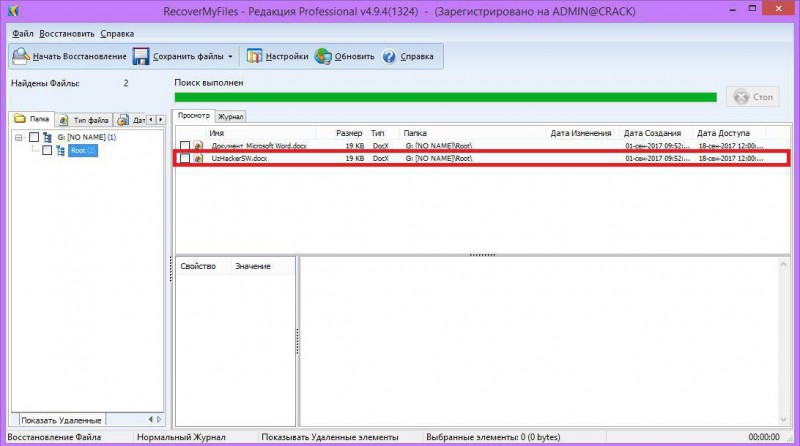Sort by the Имя column header
This screenshot has height=446, width=800.
(x=261, y=133)
